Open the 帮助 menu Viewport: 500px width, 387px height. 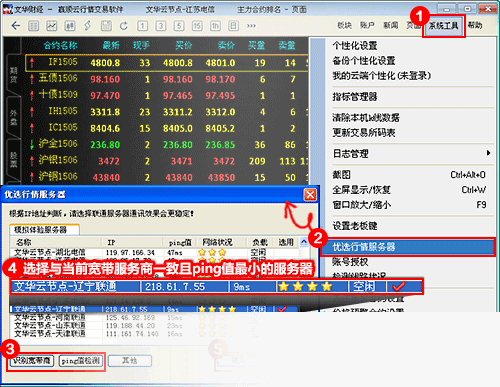click(475, 25)
